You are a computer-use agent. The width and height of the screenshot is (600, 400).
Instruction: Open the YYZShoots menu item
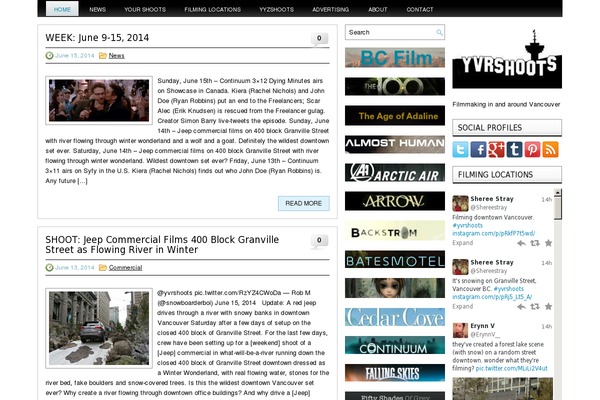click(x=276, y=10)
